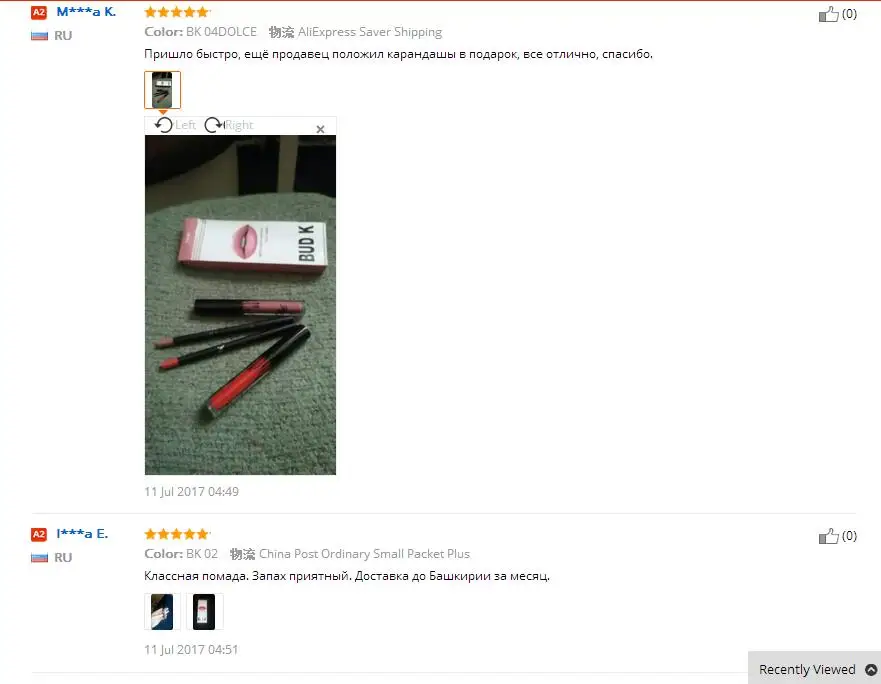This screenshot has height=684, width=881.
Task: Click the A2 badge next to M***a K.
Action: point(39,12)
